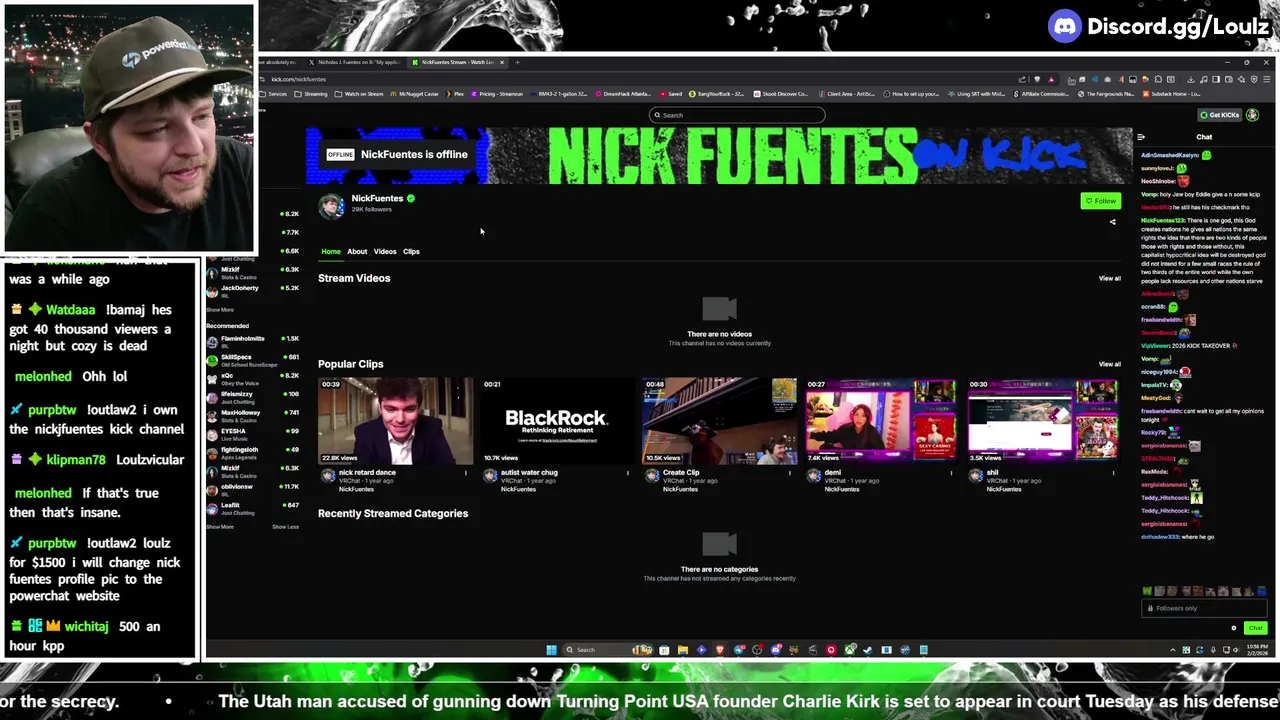The width and height of the screenshot is (1280, 720).
Task: Click the Kick search field
Action: click(737, 115)
